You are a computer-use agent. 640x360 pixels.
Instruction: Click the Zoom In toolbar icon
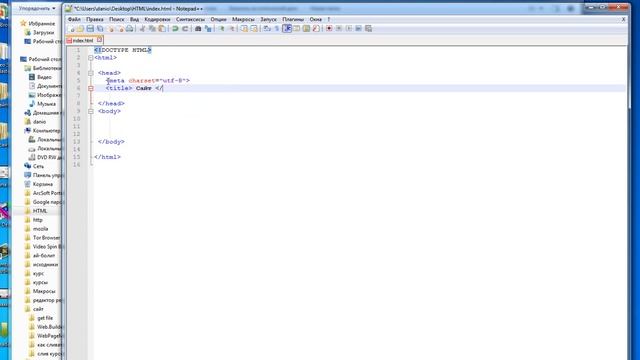point(221,29)
